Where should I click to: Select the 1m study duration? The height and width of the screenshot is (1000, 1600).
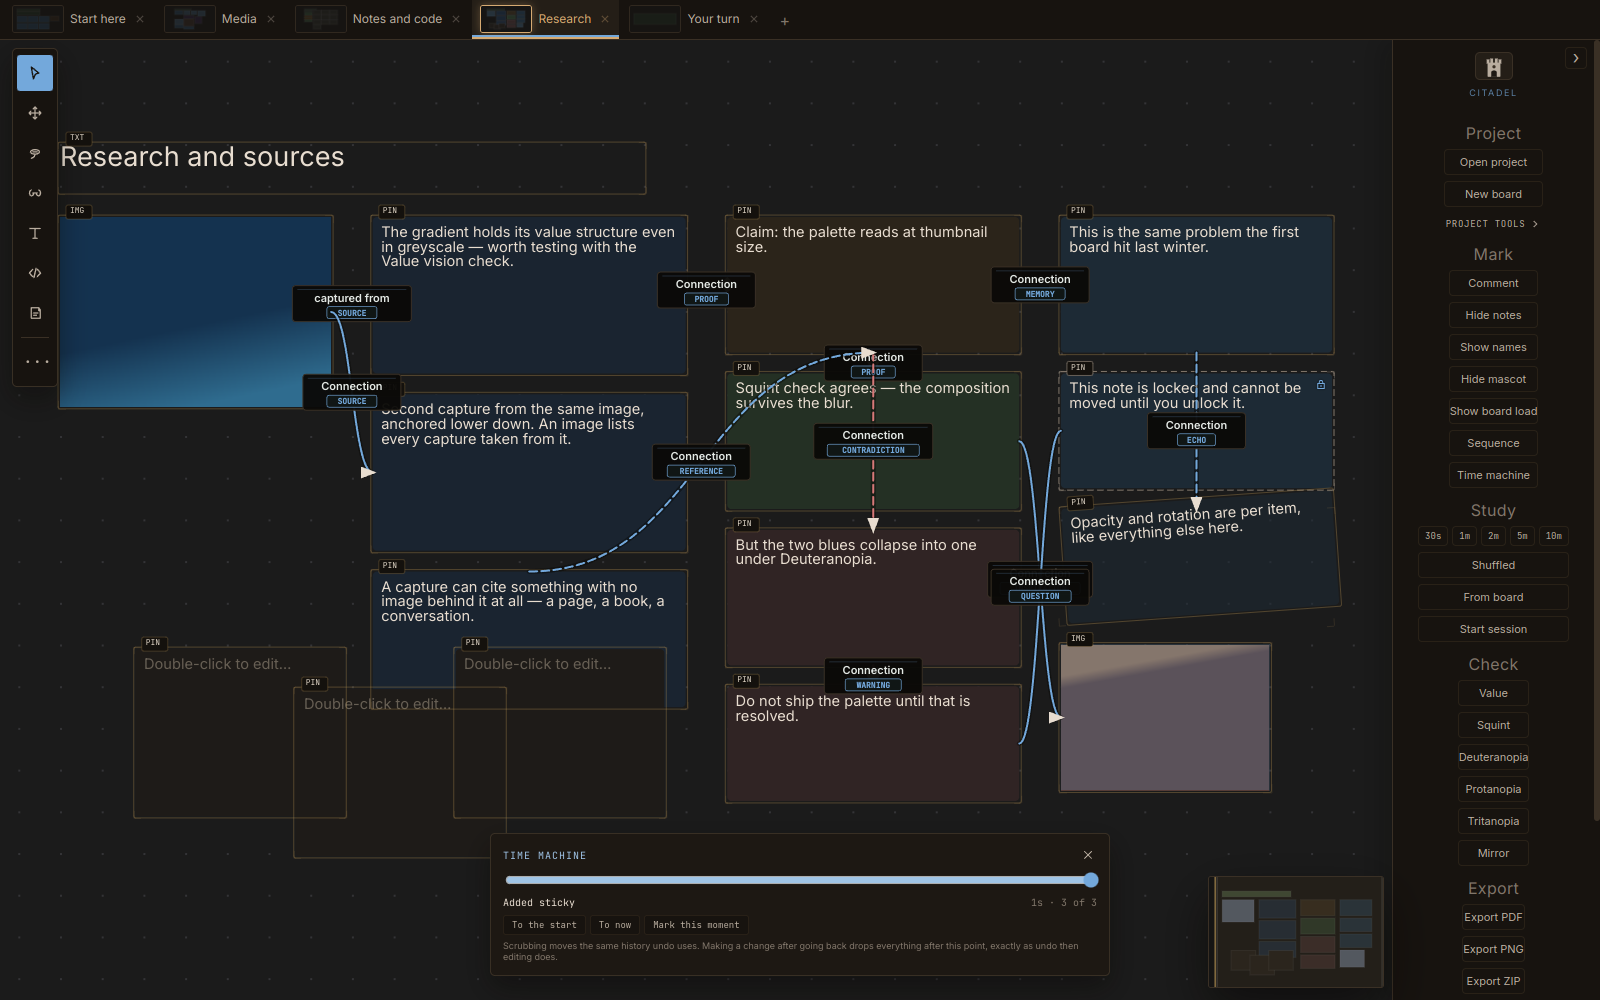1464,536
